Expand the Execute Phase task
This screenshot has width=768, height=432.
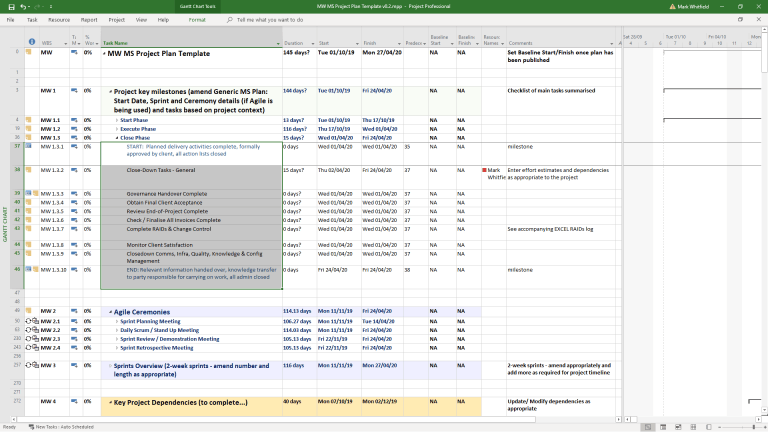[x=117, y=129]
